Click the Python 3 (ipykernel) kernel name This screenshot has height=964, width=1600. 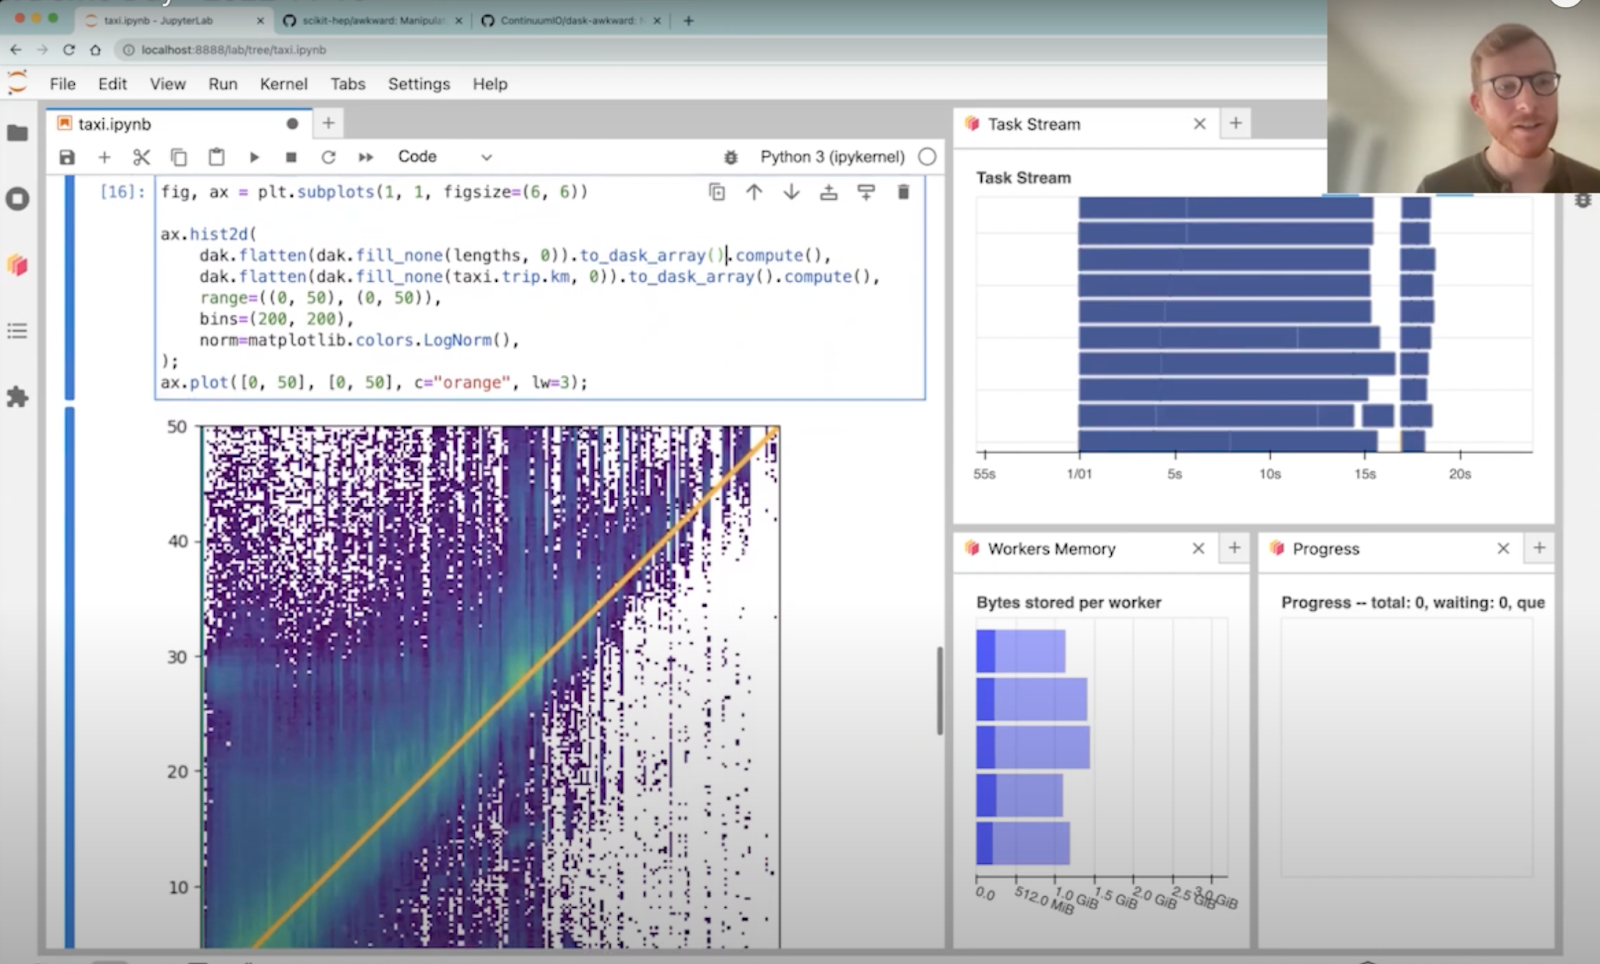pyautogui.click(x=832, y=157)
